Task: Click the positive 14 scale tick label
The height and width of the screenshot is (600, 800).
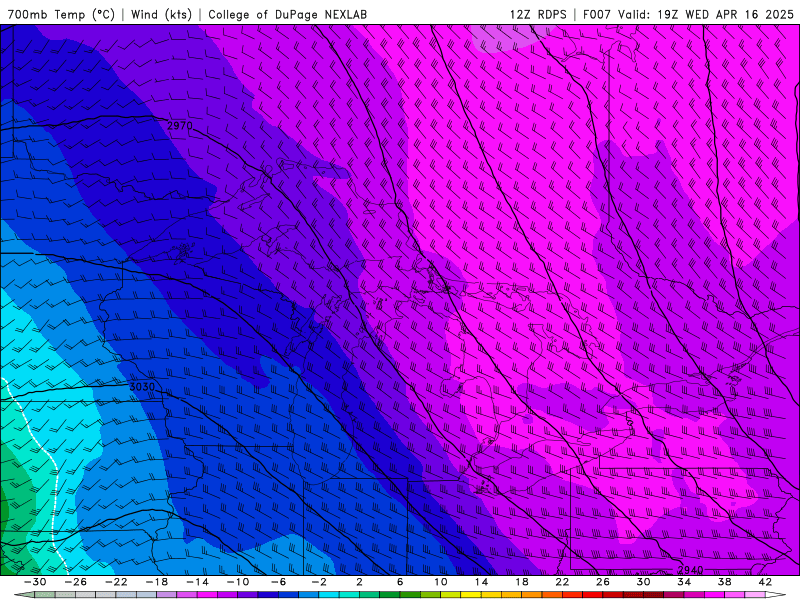Action: tap(481, 582)
